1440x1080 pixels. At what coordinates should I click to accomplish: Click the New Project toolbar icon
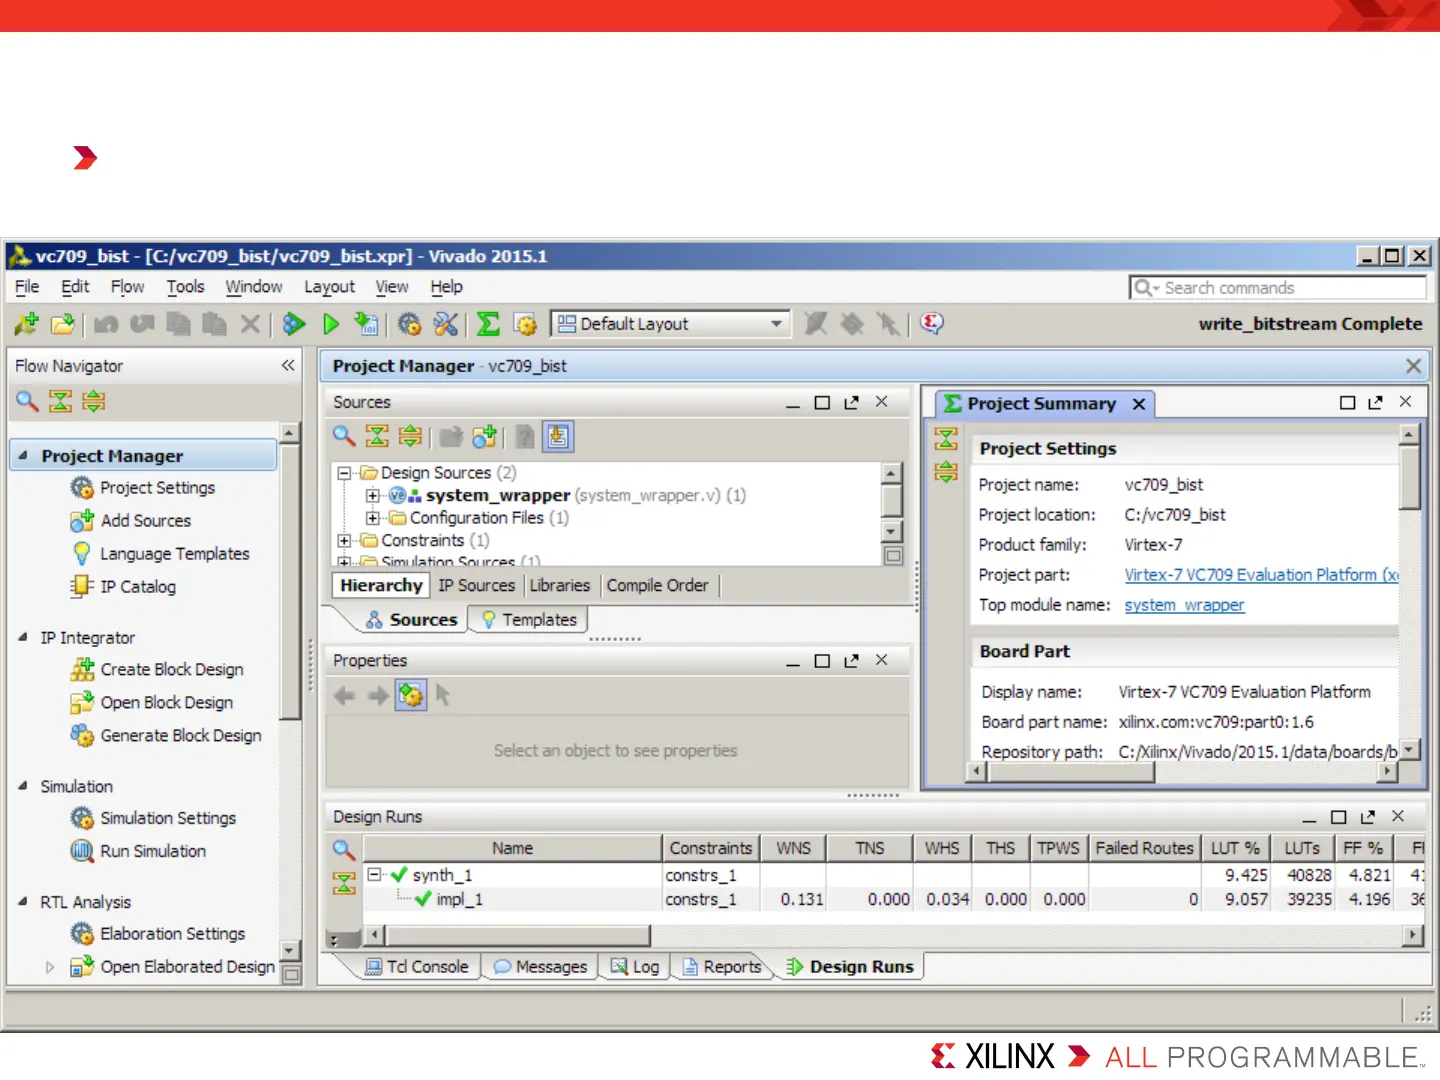click(27, 324)
